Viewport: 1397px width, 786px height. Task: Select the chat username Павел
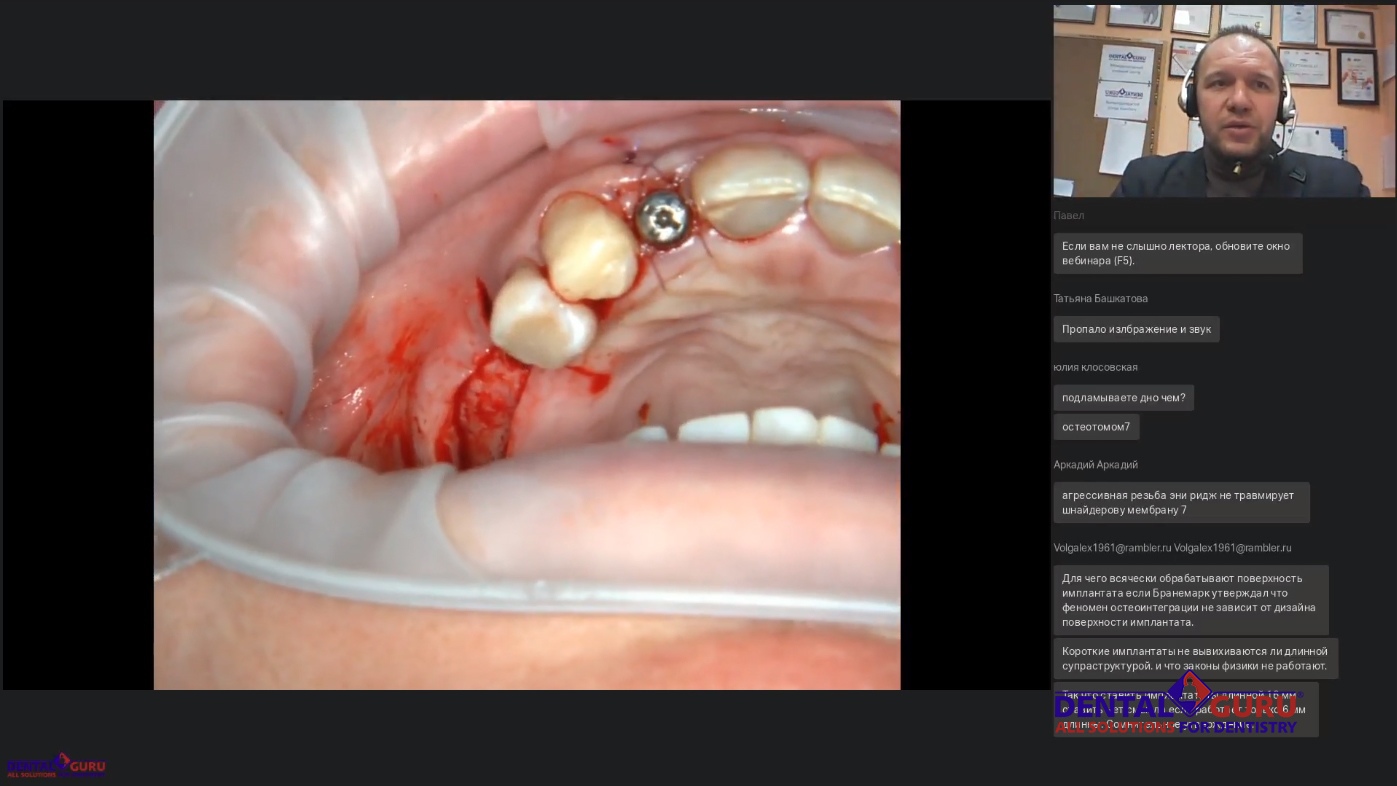click(1068, 215)
